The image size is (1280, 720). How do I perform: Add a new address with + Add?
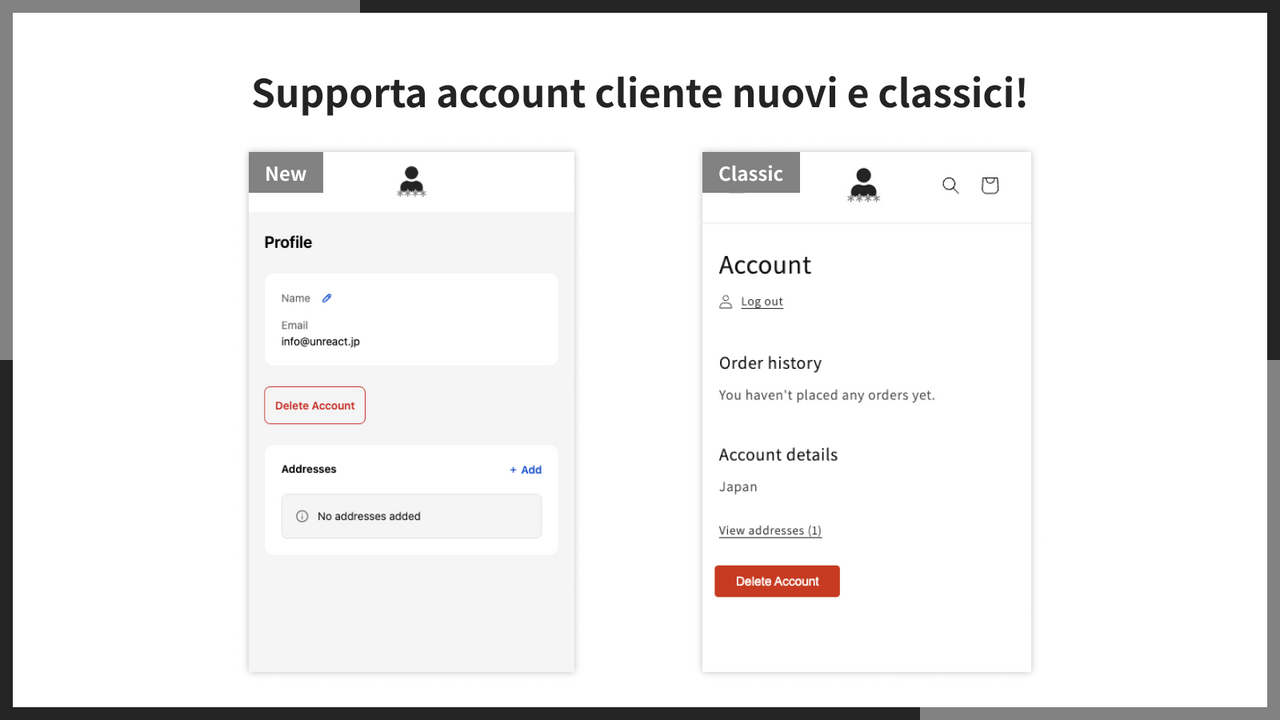point(526,470)
